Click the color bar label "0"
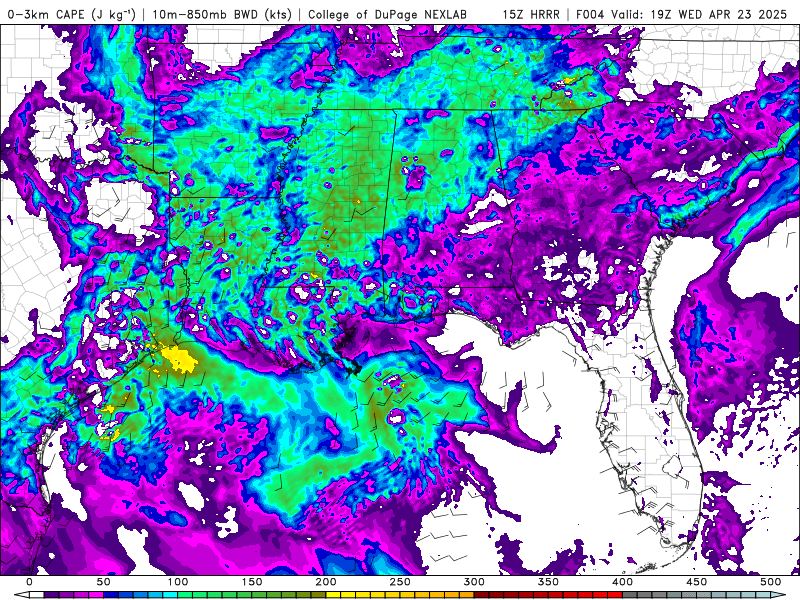Viewport: 800px width, 600px height. (x=29, y=582)
